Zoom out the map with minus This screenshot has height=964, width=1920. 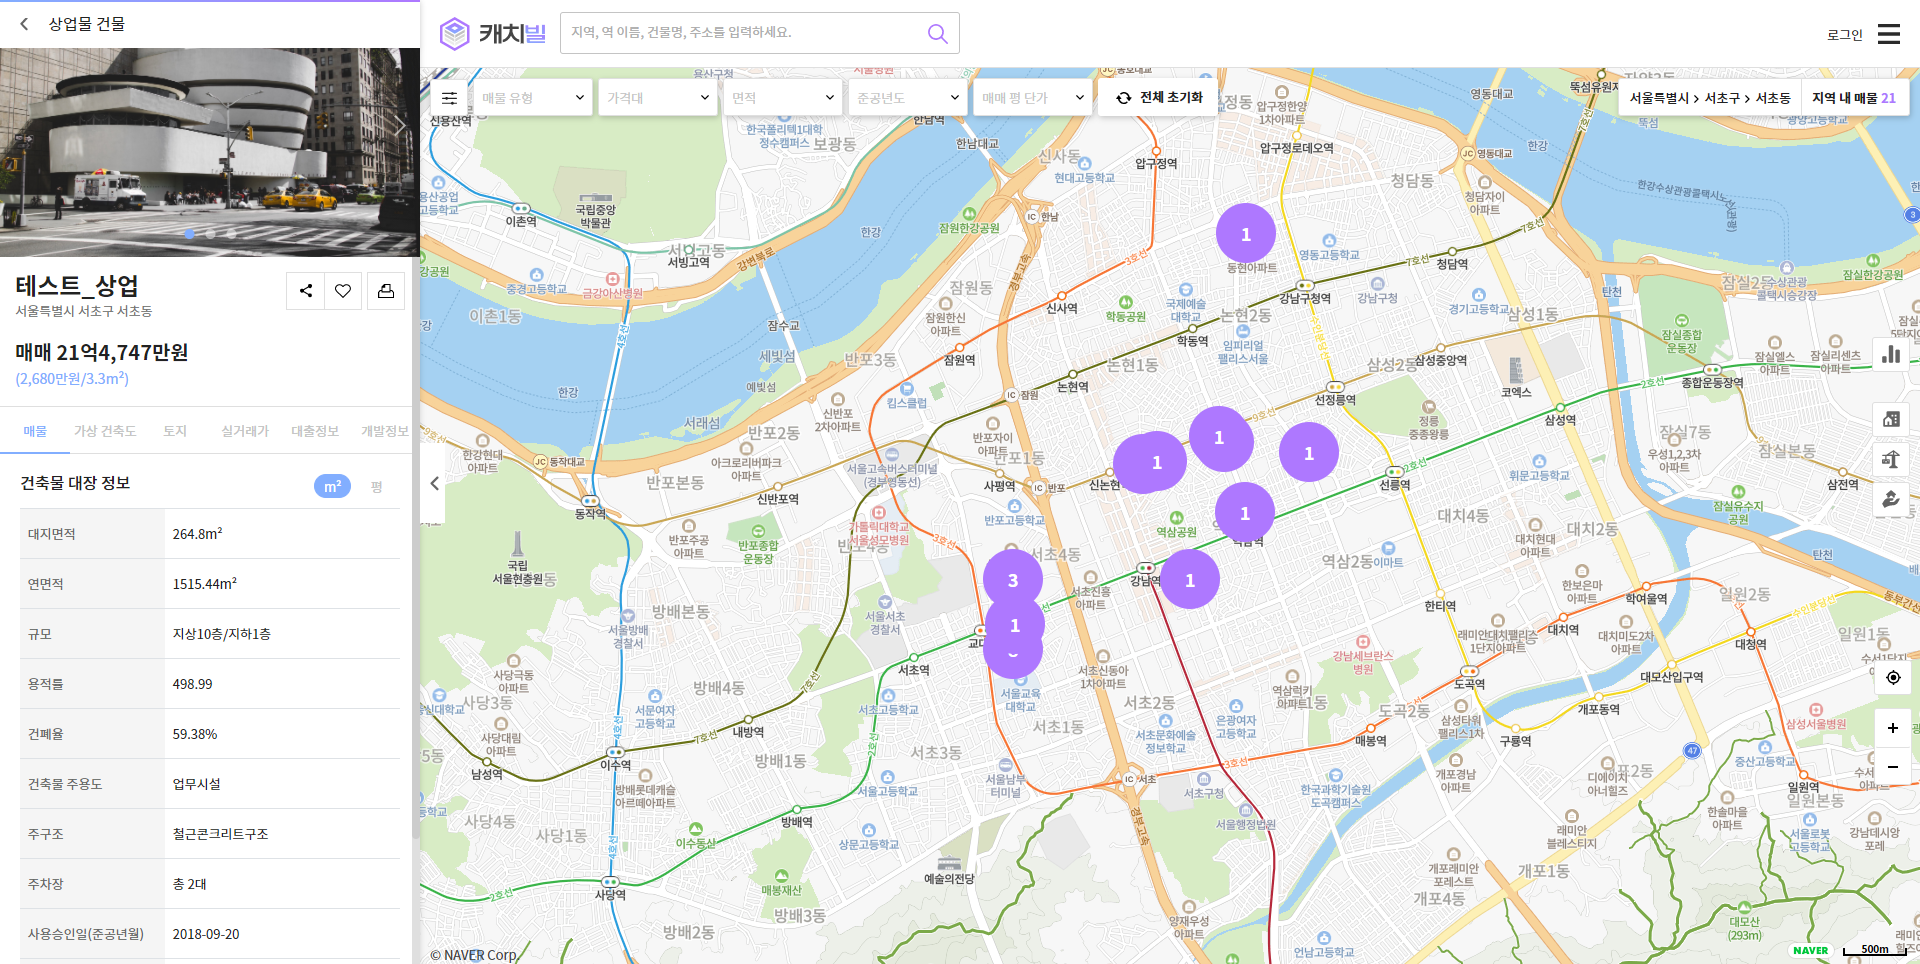point(1892,766)
